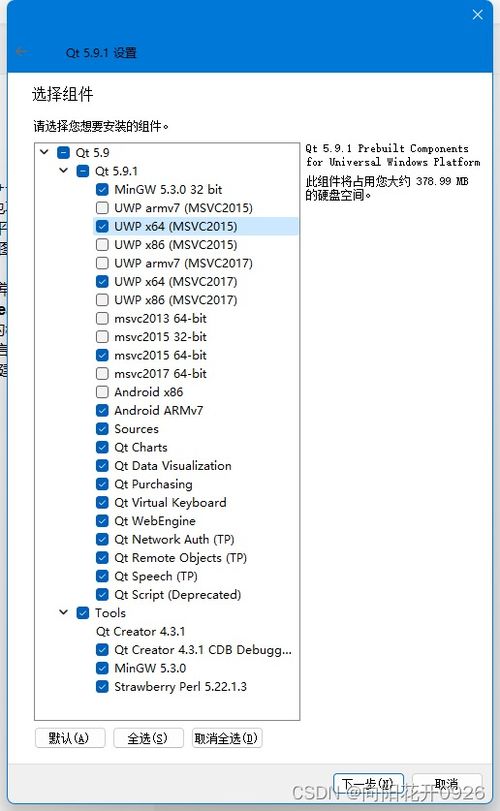Image resolution: width=500 pixels, height=811 pixels.
Task: Uncheck Strawberry Perl 5.22.1.3
Action: coord(102,686)
